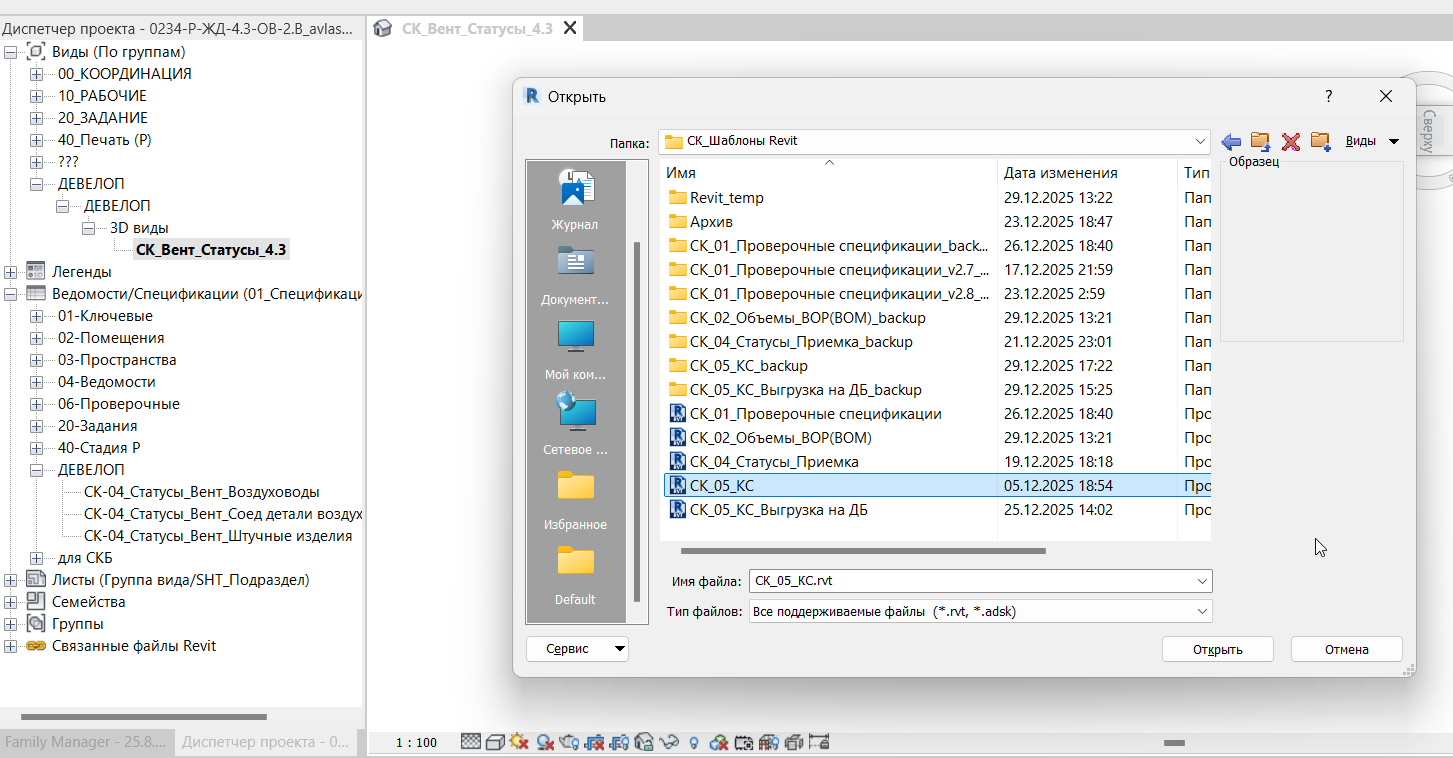This screenshot has width=1453, height=758.
Task: Open Мой компьютер in the places sidebar
Action: coord(575,350)
